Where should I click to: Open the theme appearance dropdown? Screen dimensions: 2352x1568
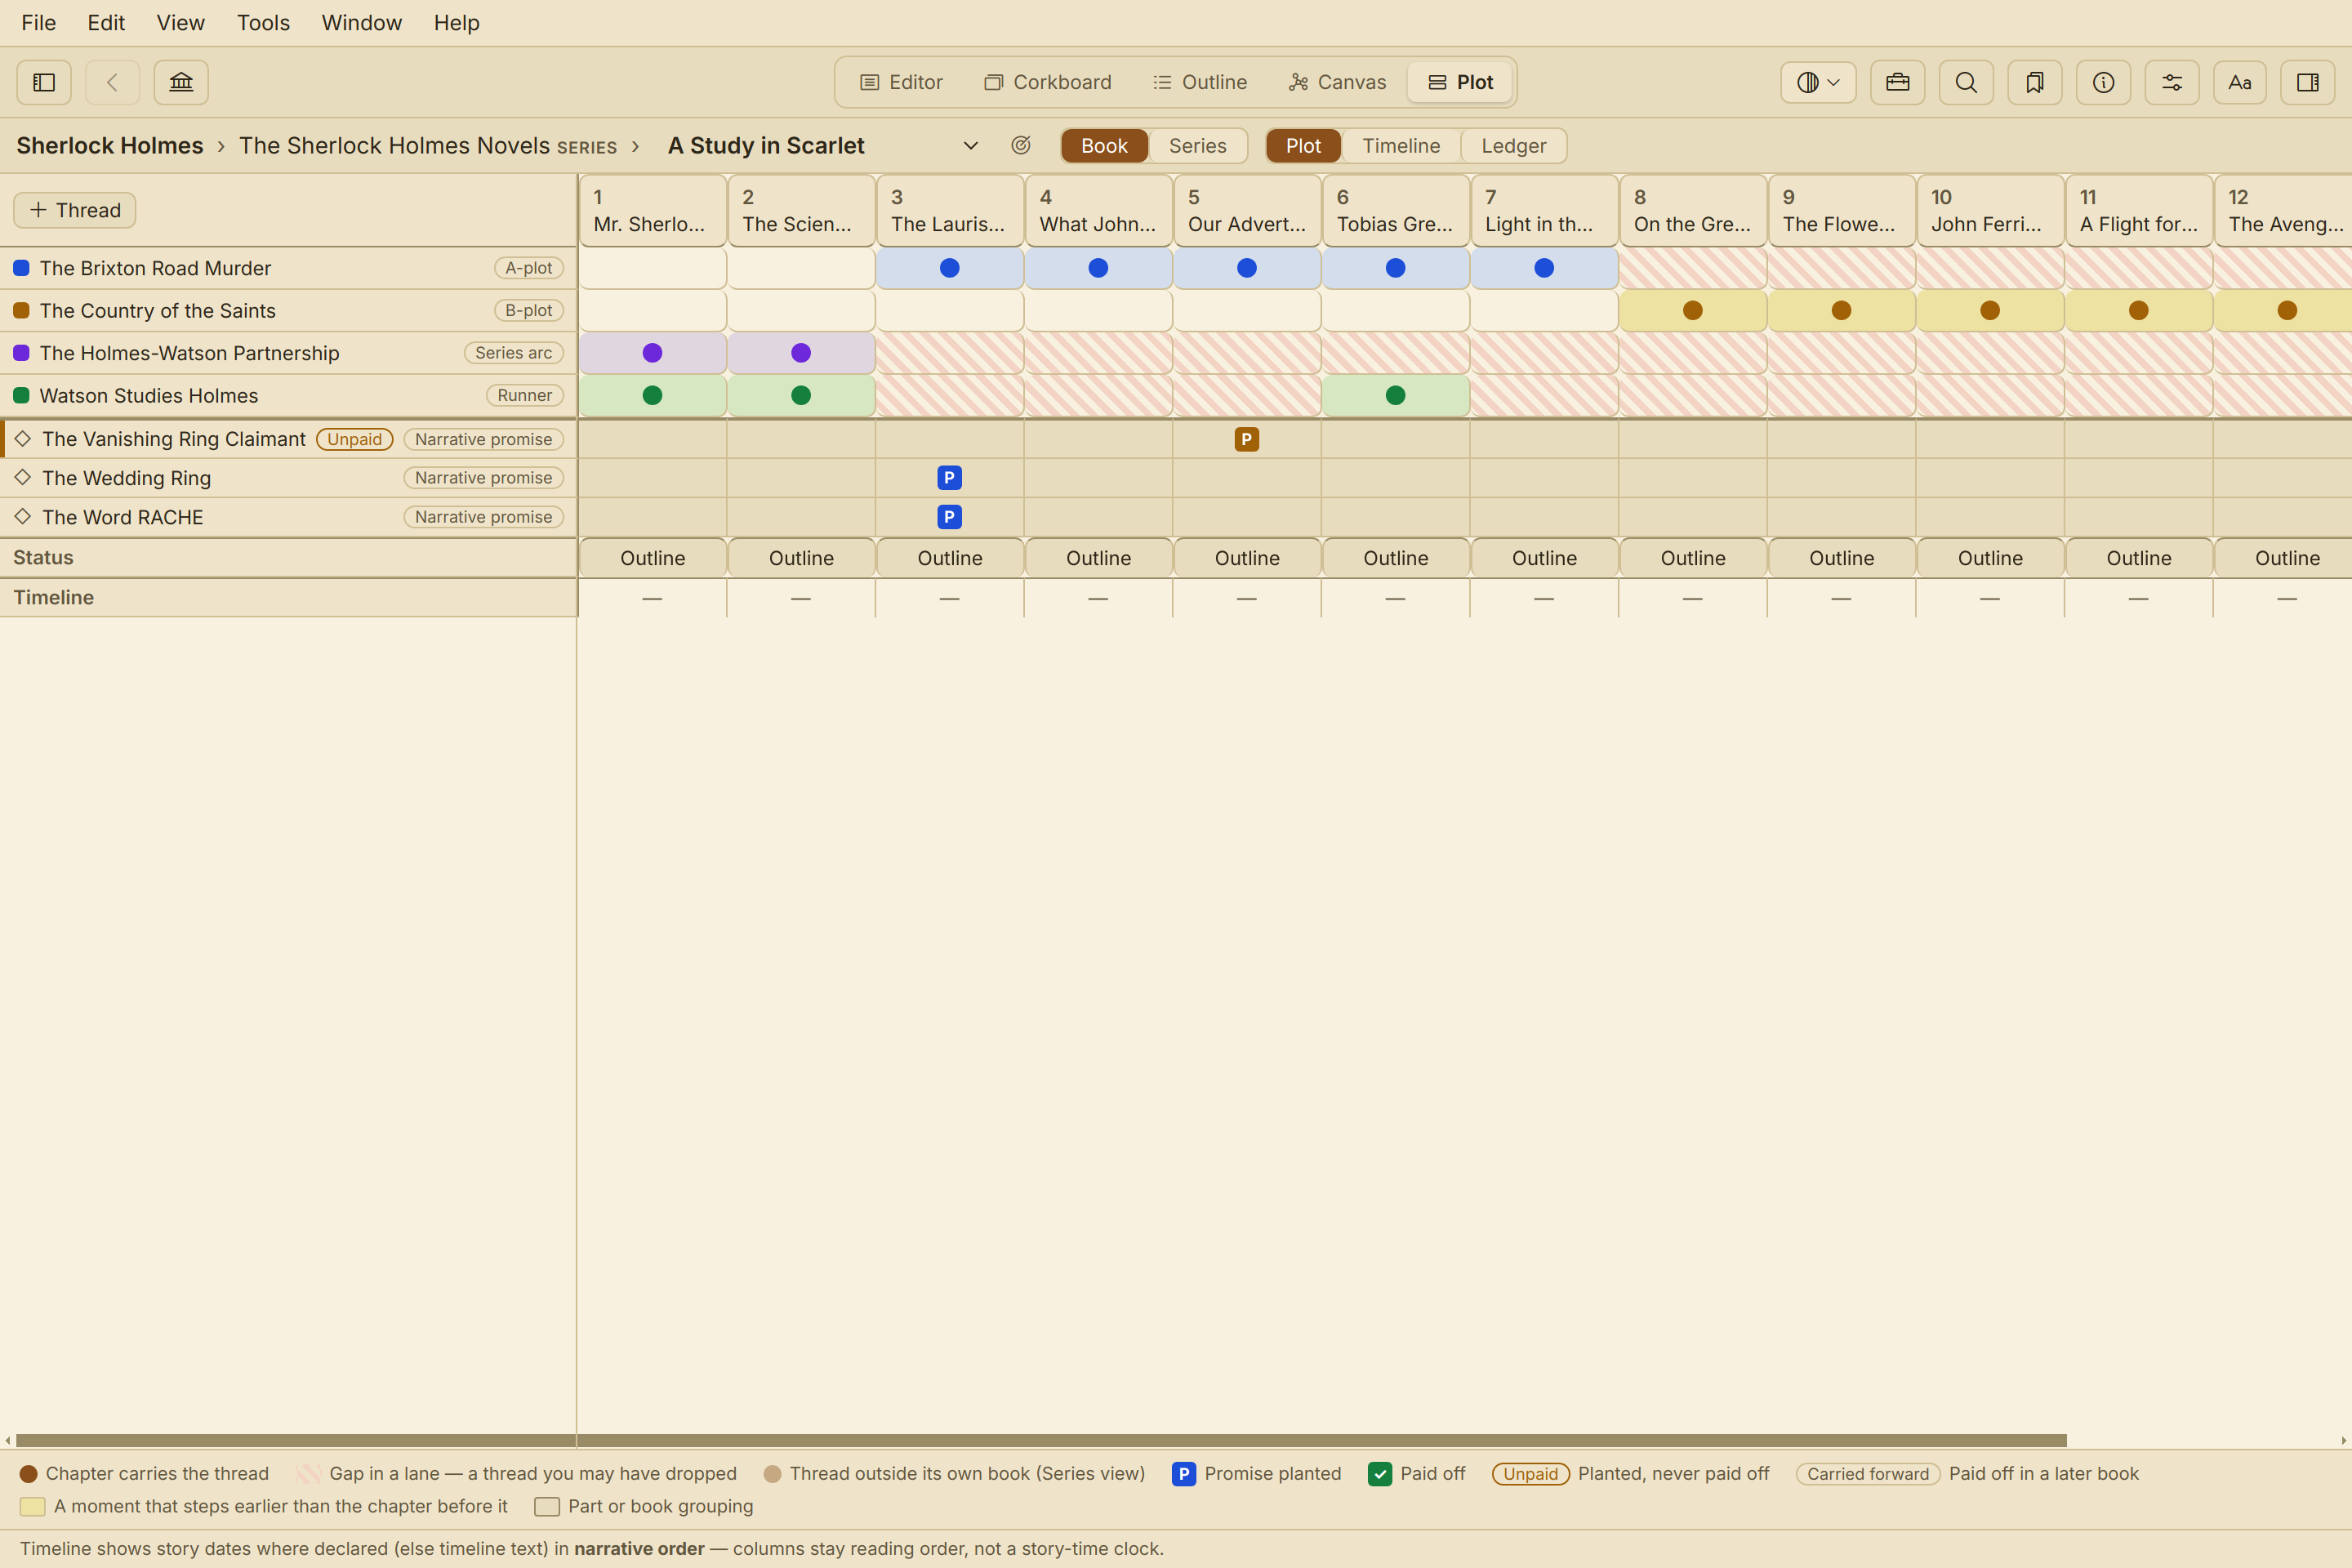pos(1818,82)
